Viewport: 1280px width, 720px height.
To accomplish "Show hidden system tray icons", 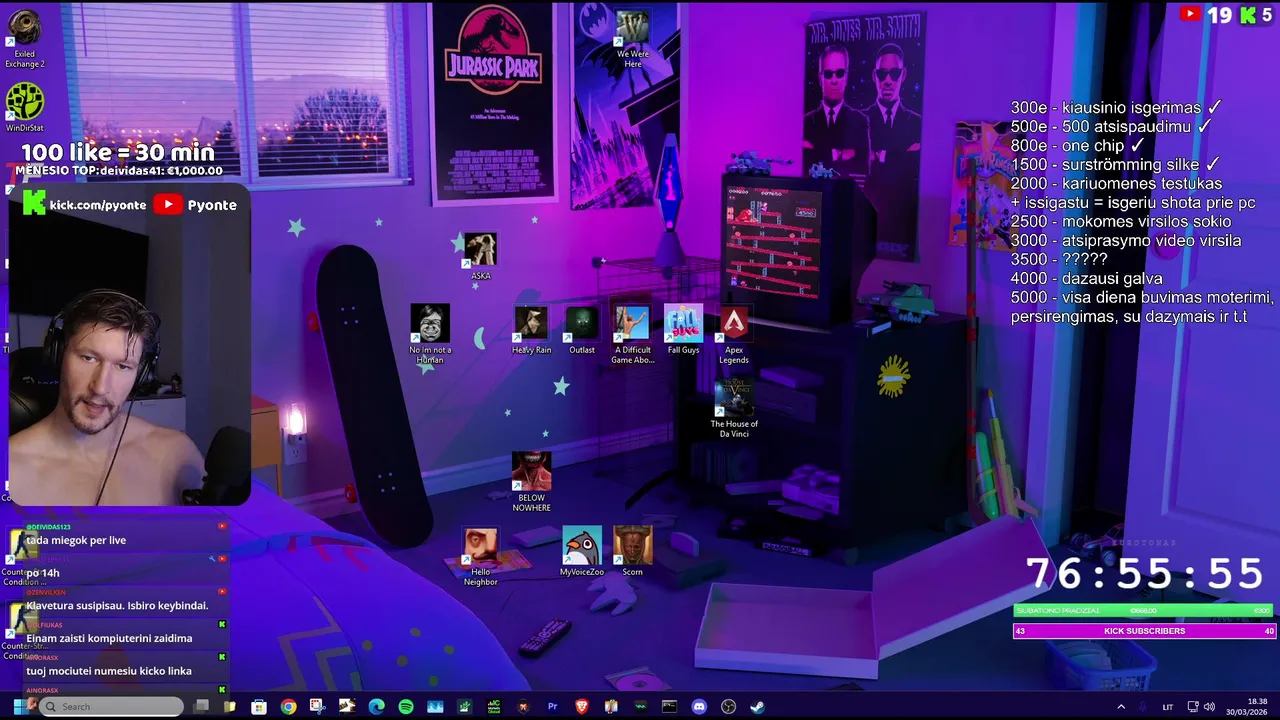I will tap(1120, 707).
